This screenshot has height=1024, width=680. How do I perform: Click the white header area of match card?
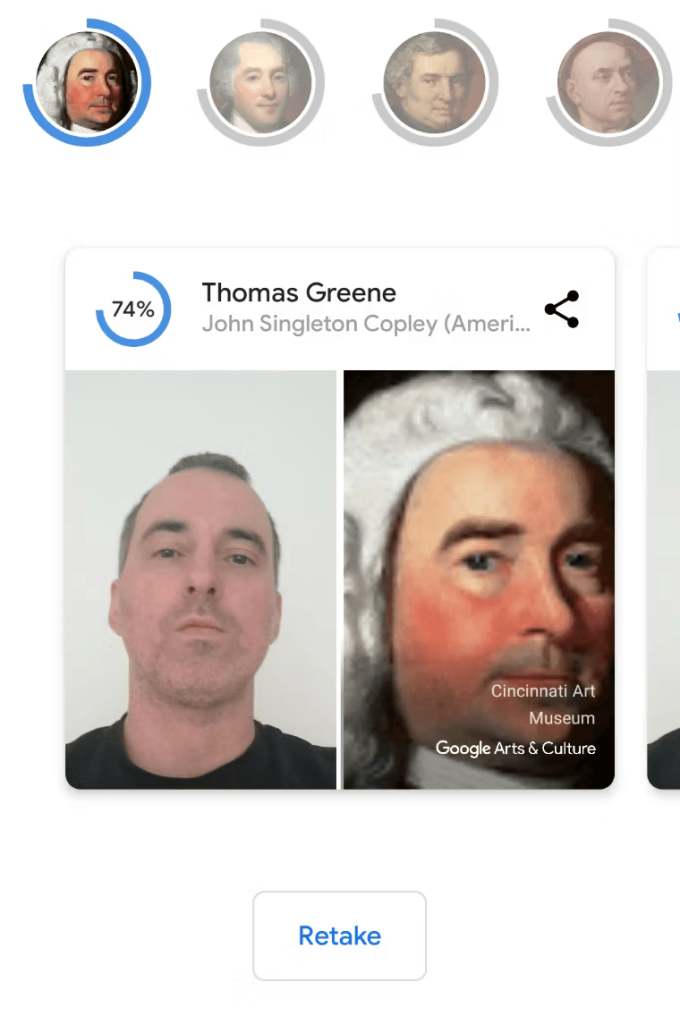(340, 309)
